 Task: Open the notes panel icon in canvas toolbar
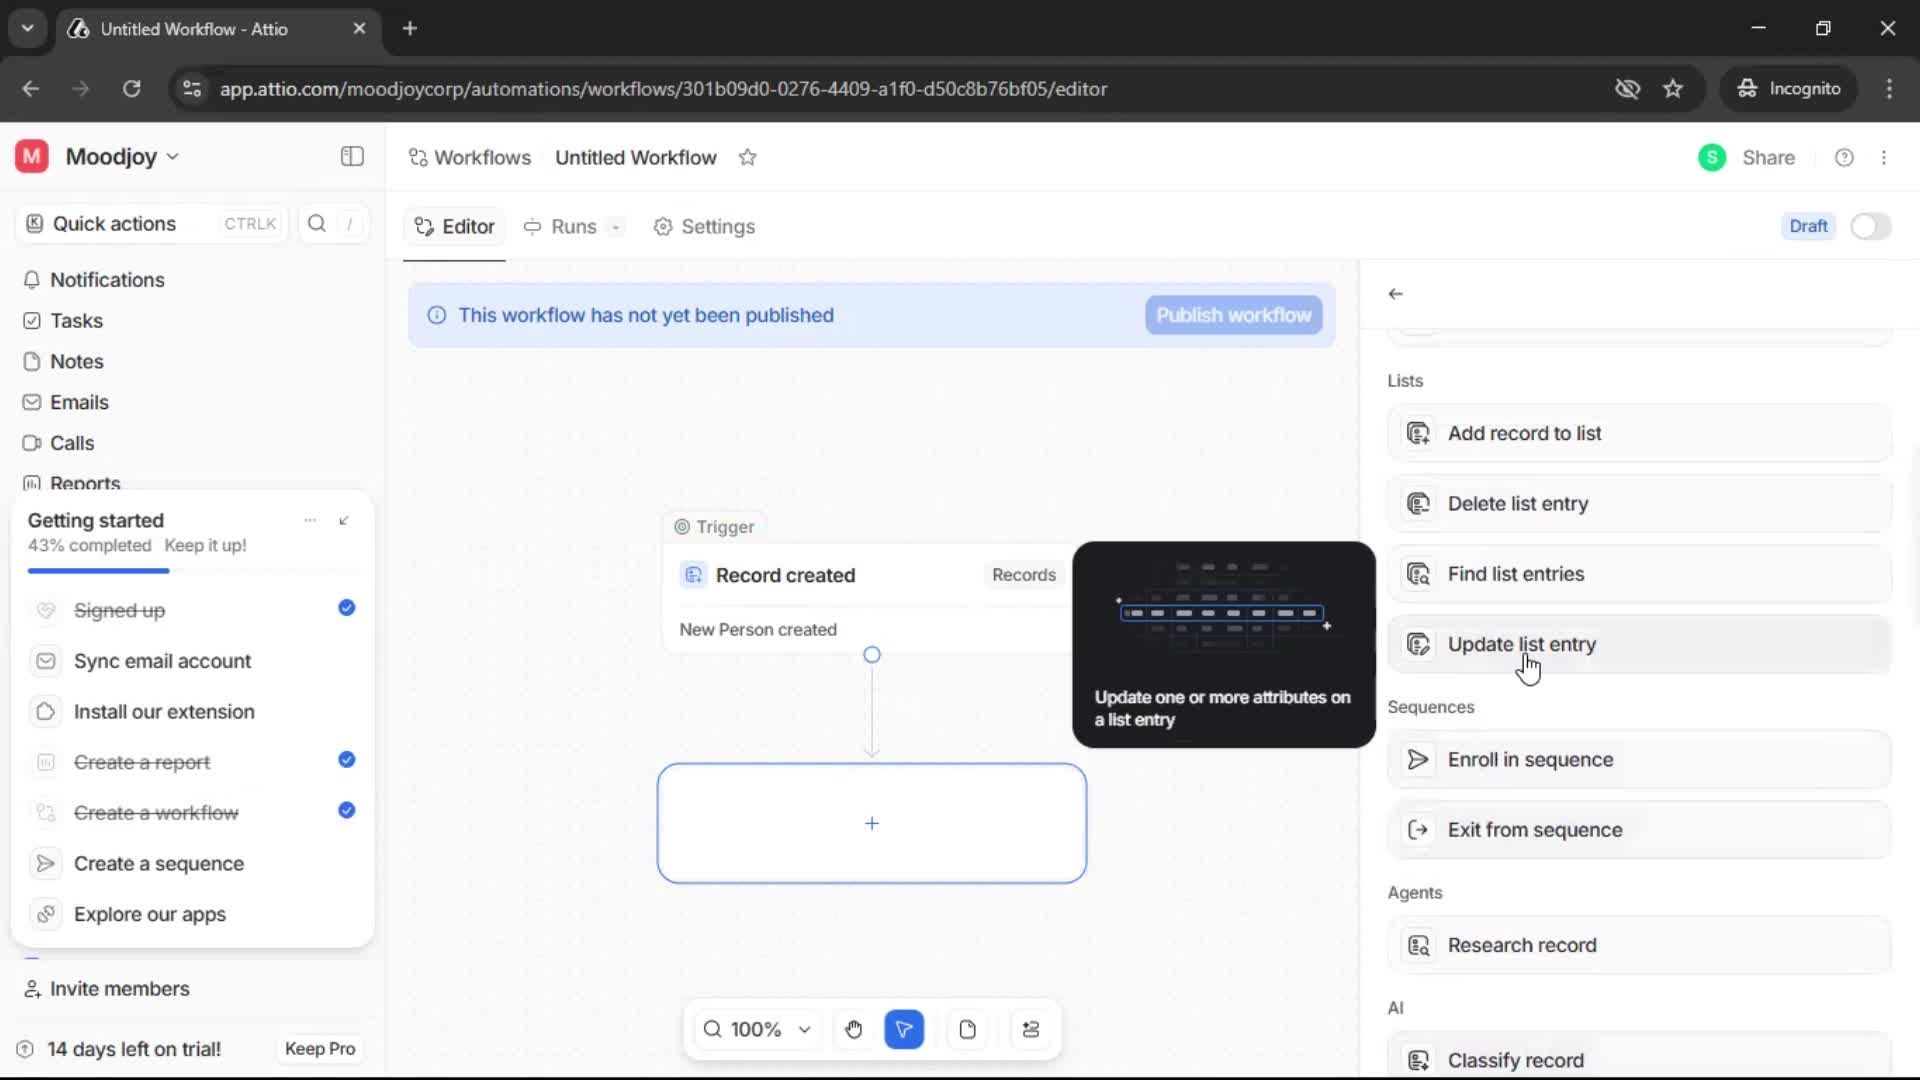967,1029
